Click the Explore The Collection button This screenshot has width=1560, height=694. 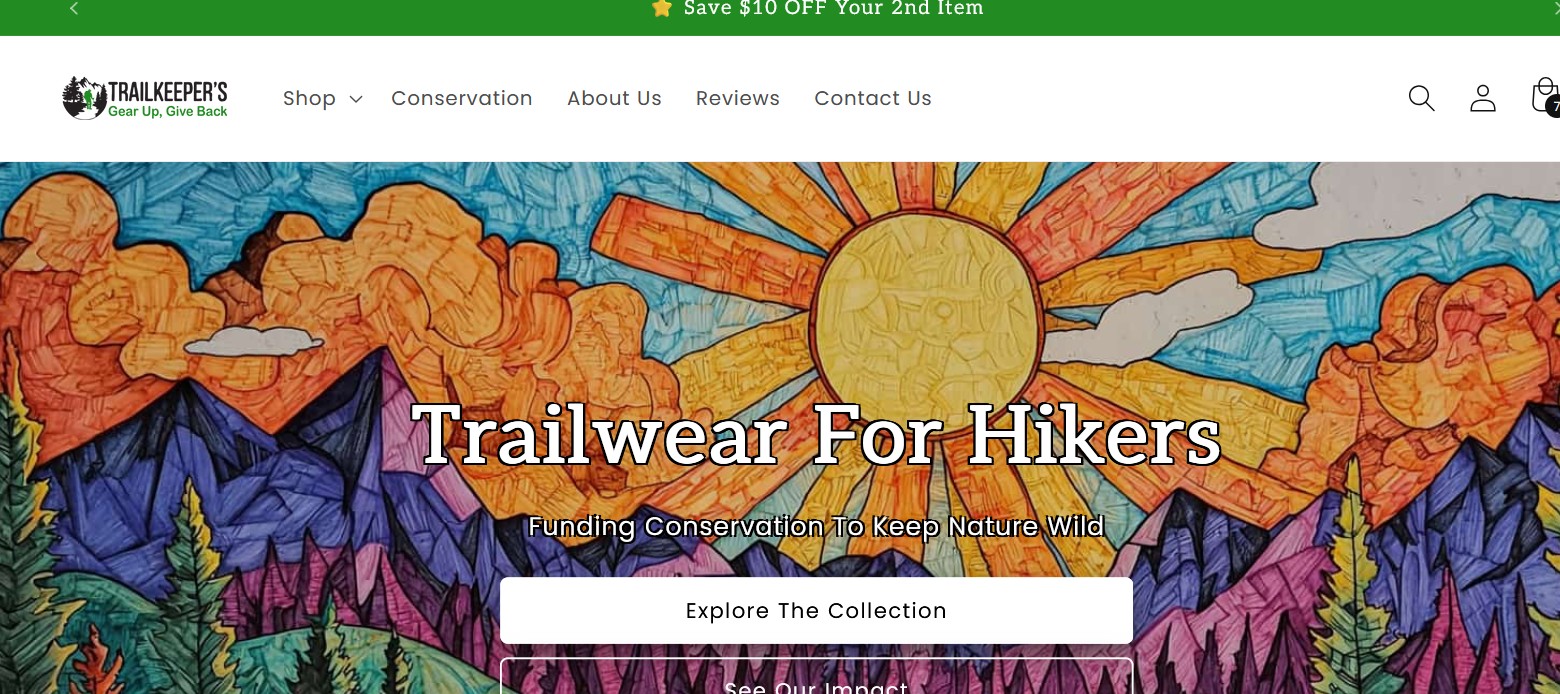click(816, 610)
